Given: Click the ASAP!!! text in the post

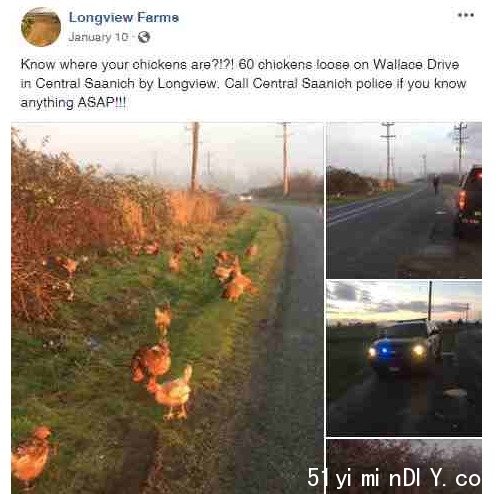Looking at the screenshot, I should (102, 102).
